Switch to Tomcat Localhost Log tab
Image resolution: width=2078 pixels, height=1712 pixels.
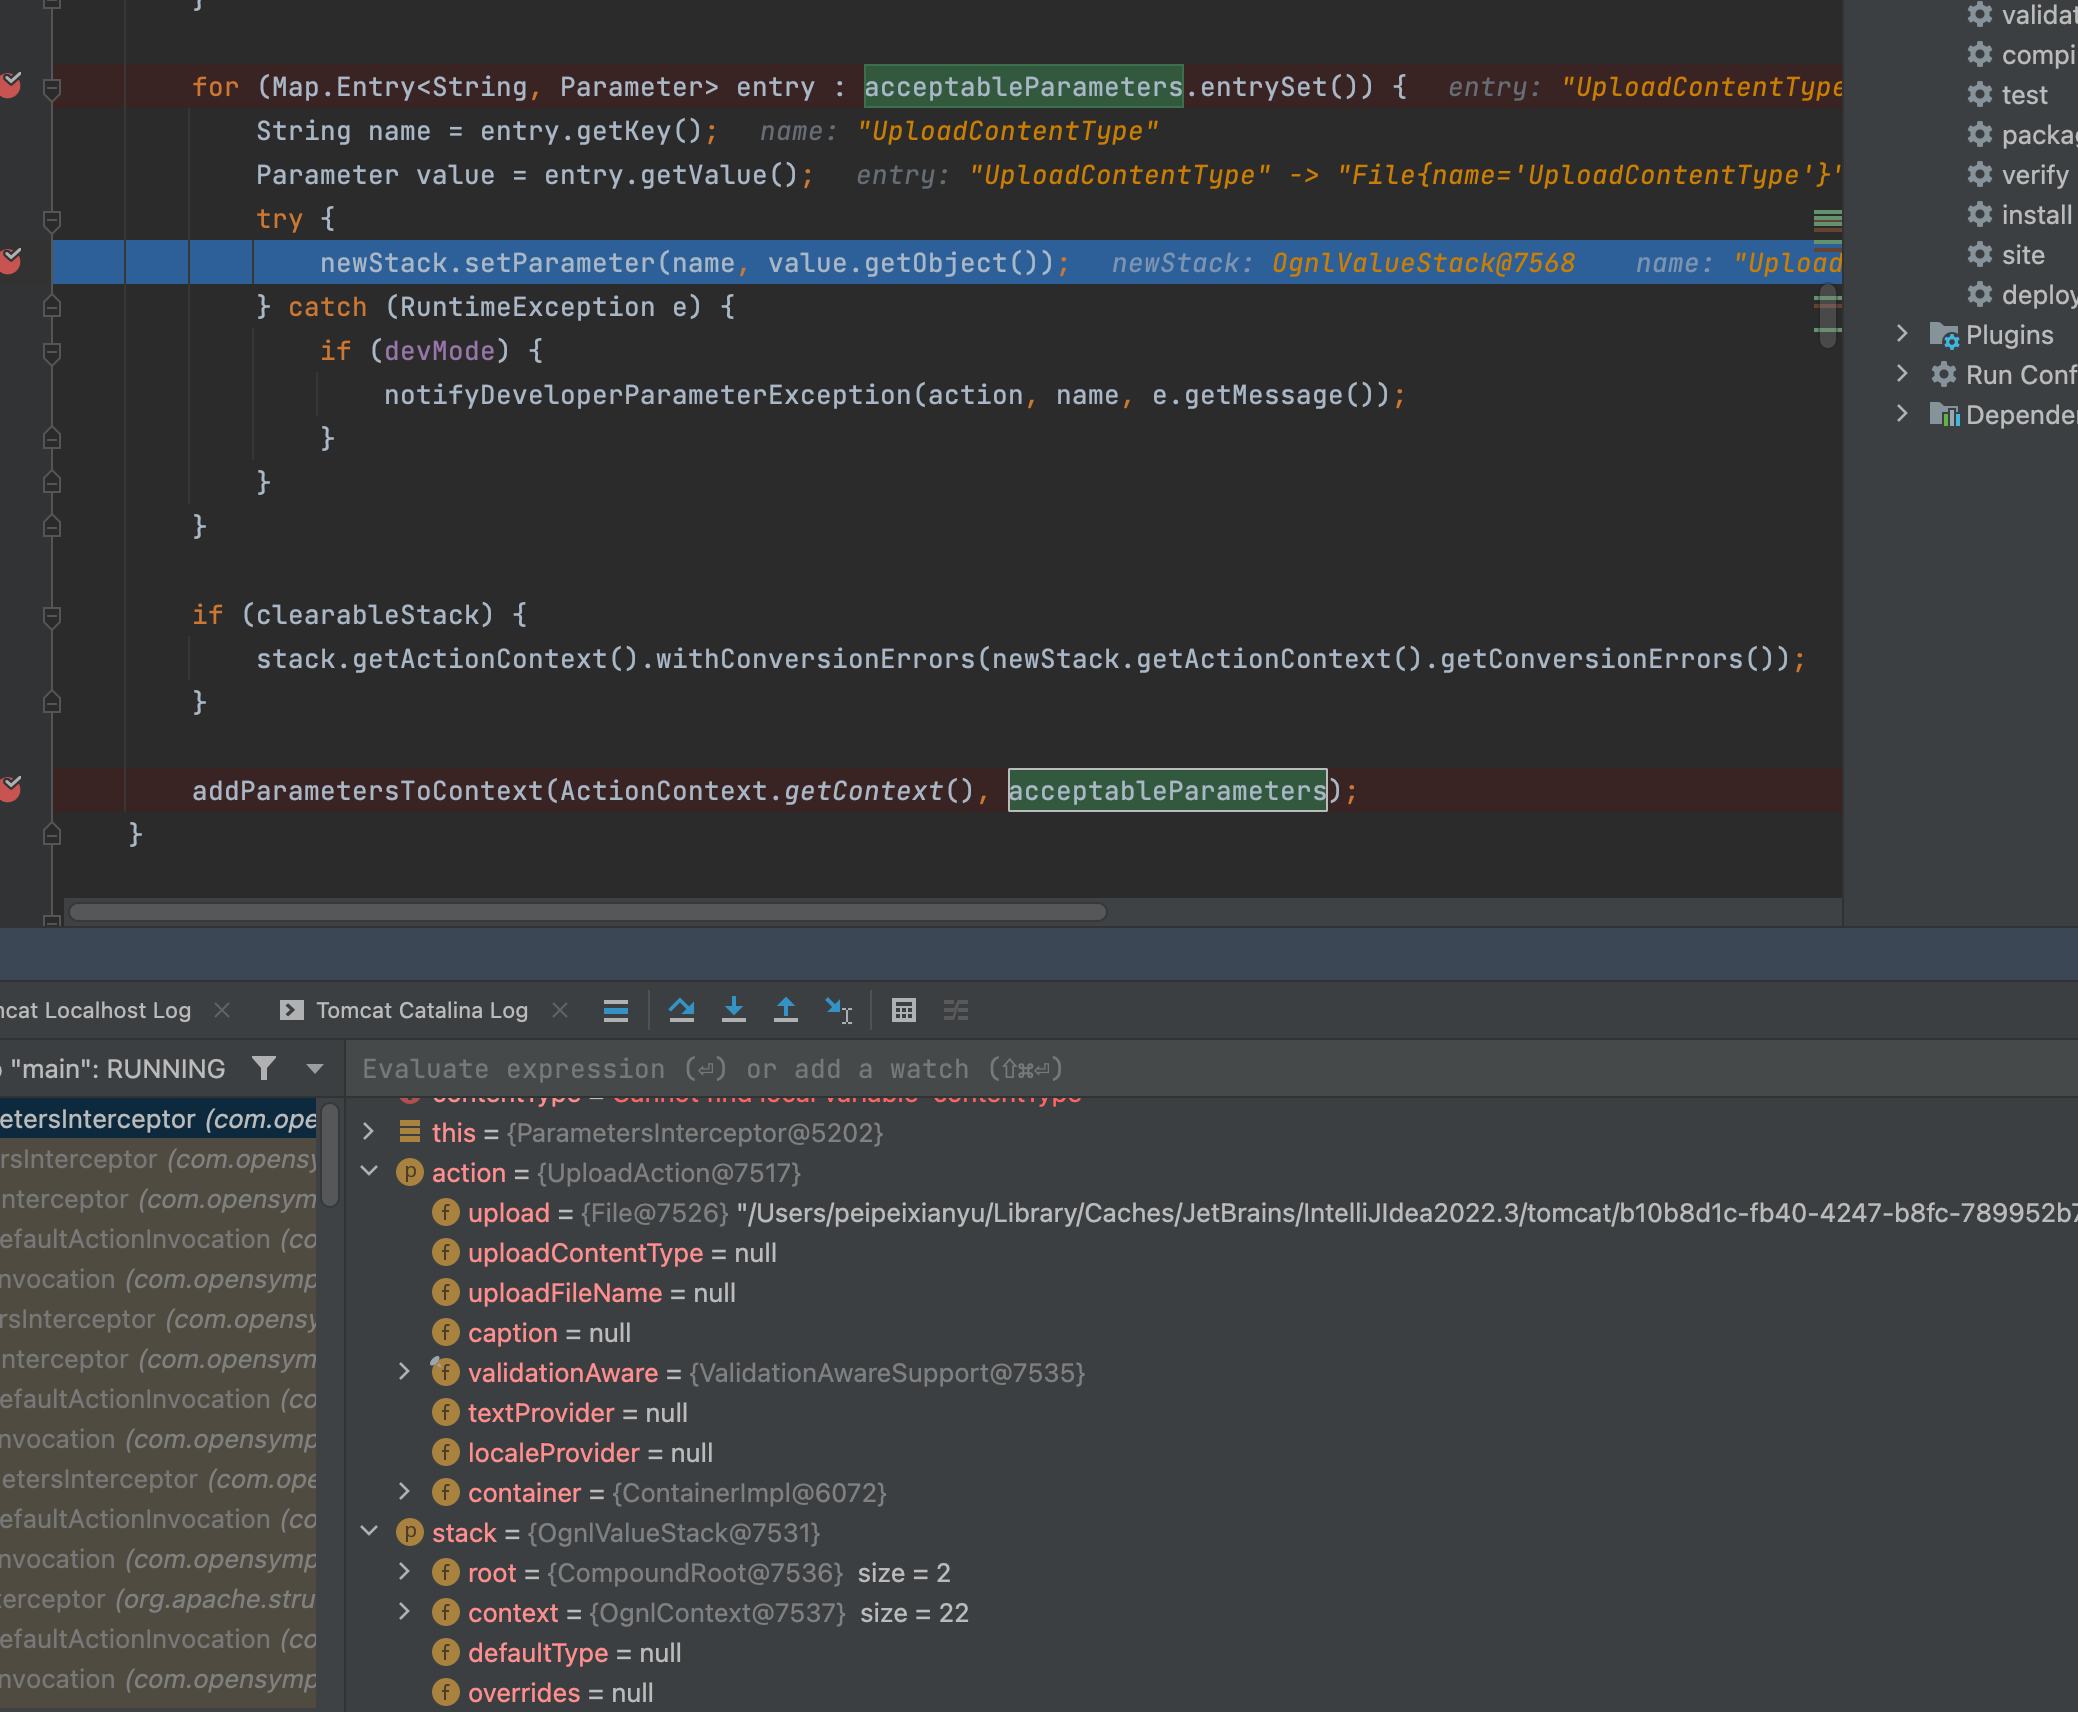(x=96, y=1010)
